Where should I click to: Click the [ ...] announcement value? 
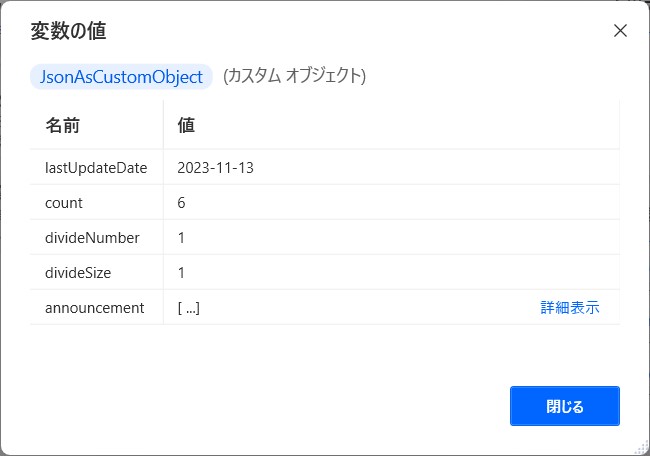pos(189,308)
